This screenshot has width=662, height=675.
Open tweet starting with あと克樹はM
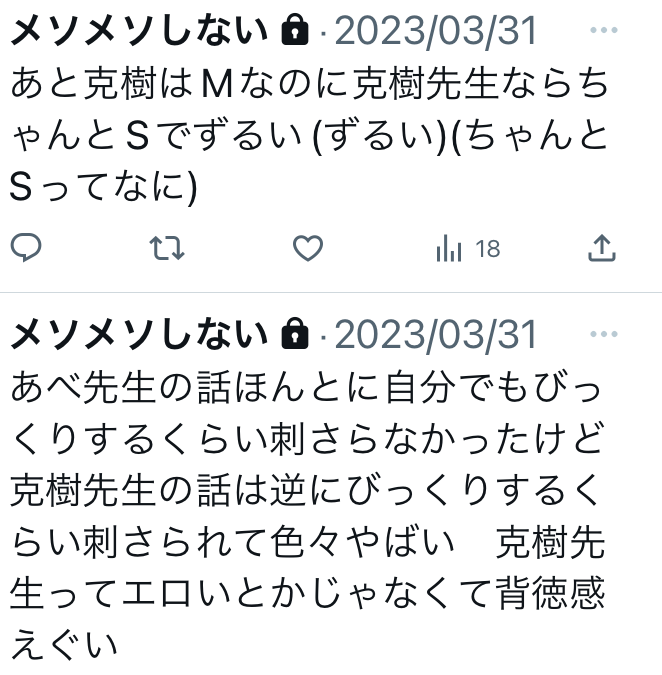click(x=309, y=136)
